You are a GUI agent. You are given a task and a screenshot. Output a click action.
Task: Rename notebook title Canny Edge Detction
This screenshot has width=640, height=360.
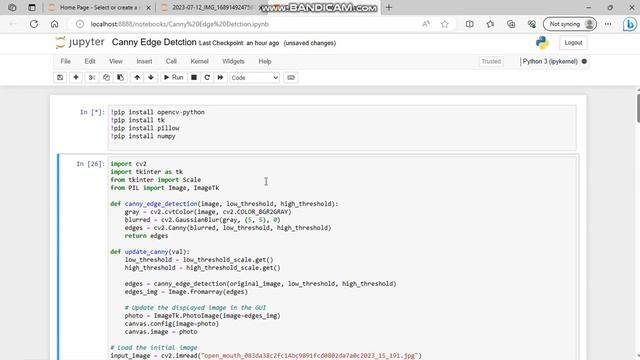pos(154,42)
